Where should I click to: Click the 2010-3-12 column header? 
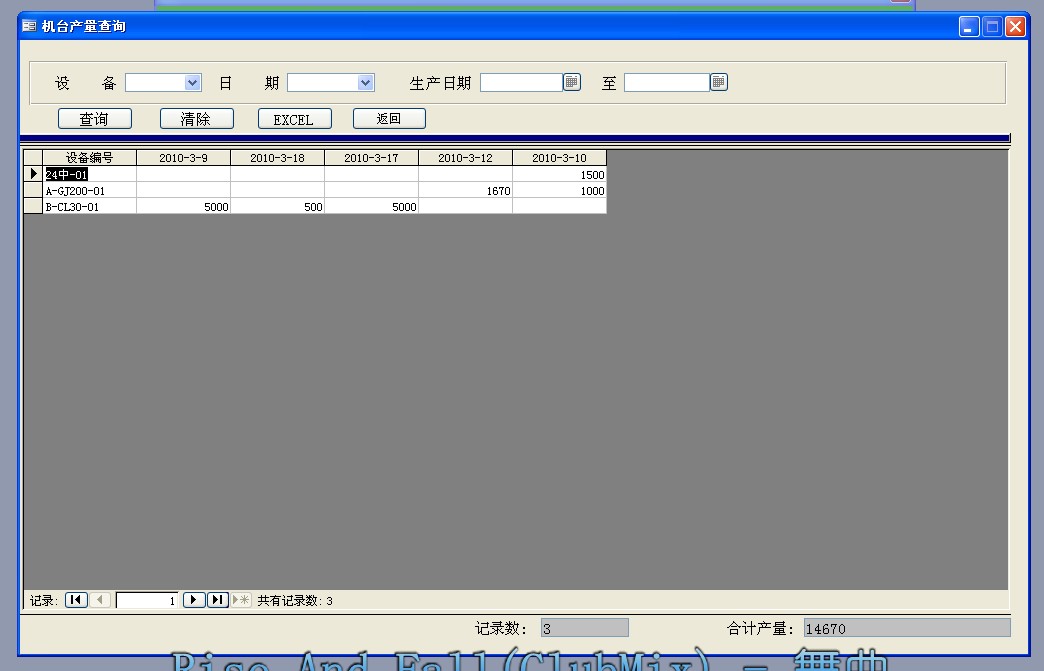coord(465,158)
